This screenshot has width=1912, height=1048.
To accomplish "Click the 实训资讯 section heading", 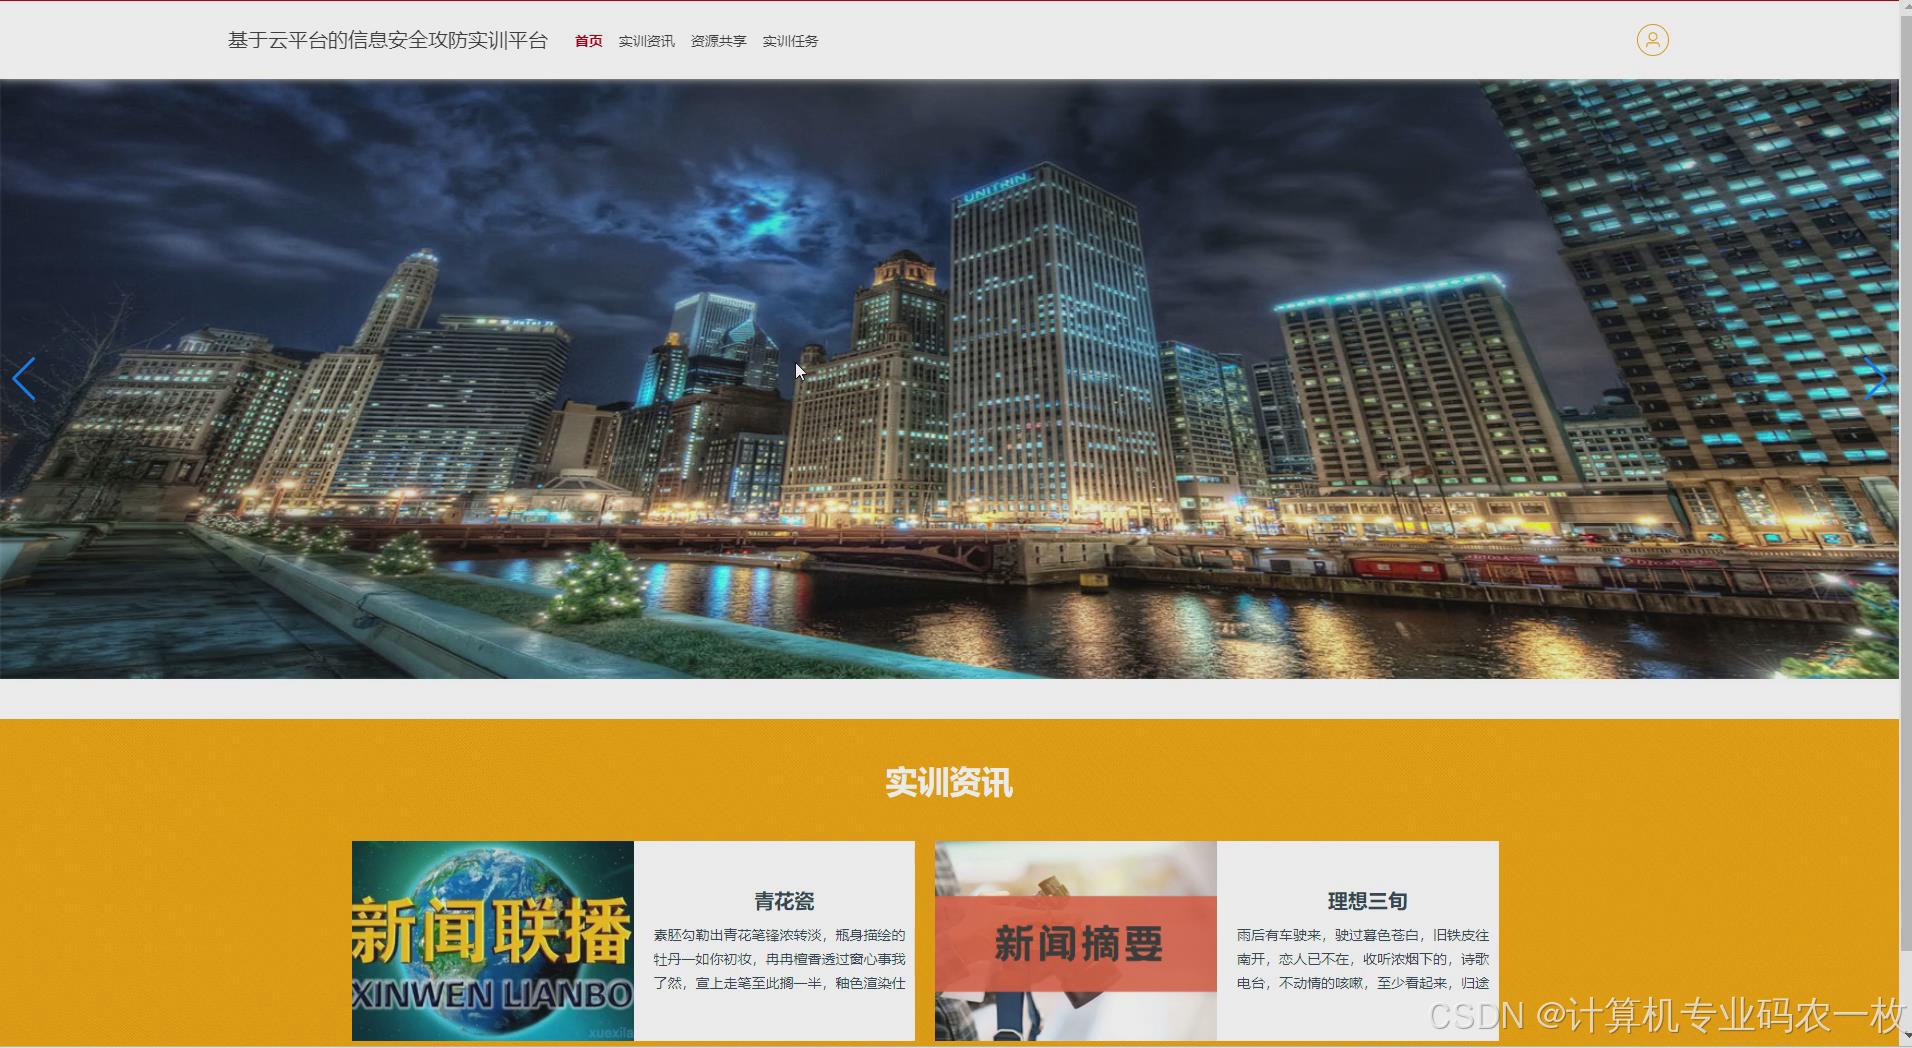I will pyautogui.click(x=950, y=784).
